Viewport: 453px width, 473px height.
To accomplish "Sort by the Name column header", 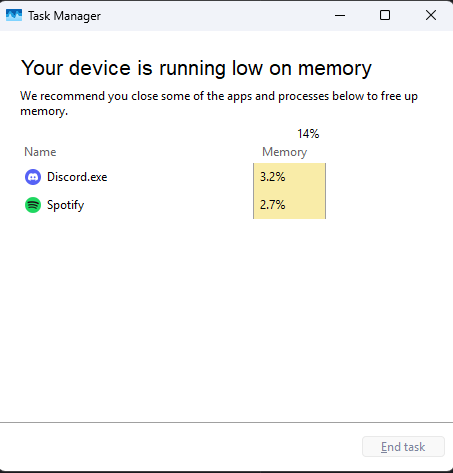I will click(x=40, y=152).
